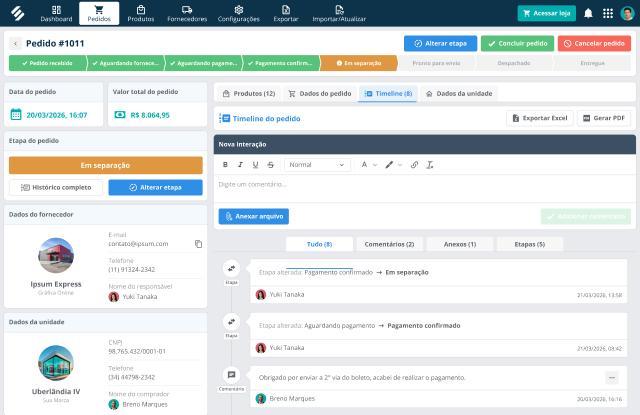
Task: Select the Pagamento confirmado stage
Action: click(x=281, y=63)
